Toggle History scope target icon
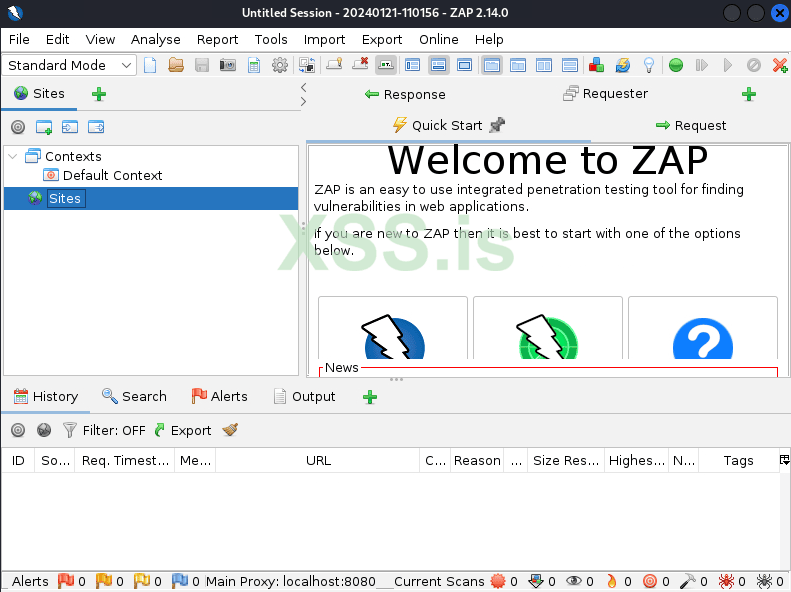 coord(18,430)
